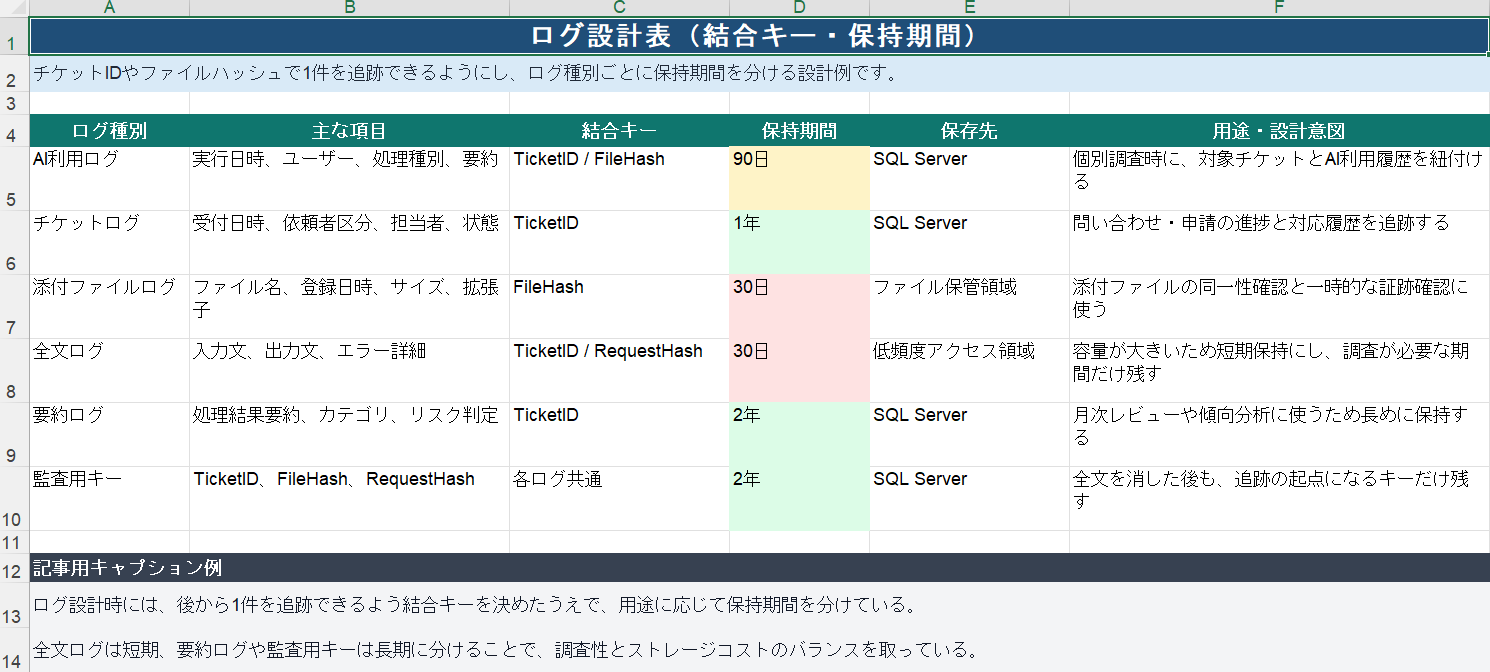Click the 結合キー header cell
Image resolution: width=1490 pixels, height=672 pixels.
click(619, 131)
